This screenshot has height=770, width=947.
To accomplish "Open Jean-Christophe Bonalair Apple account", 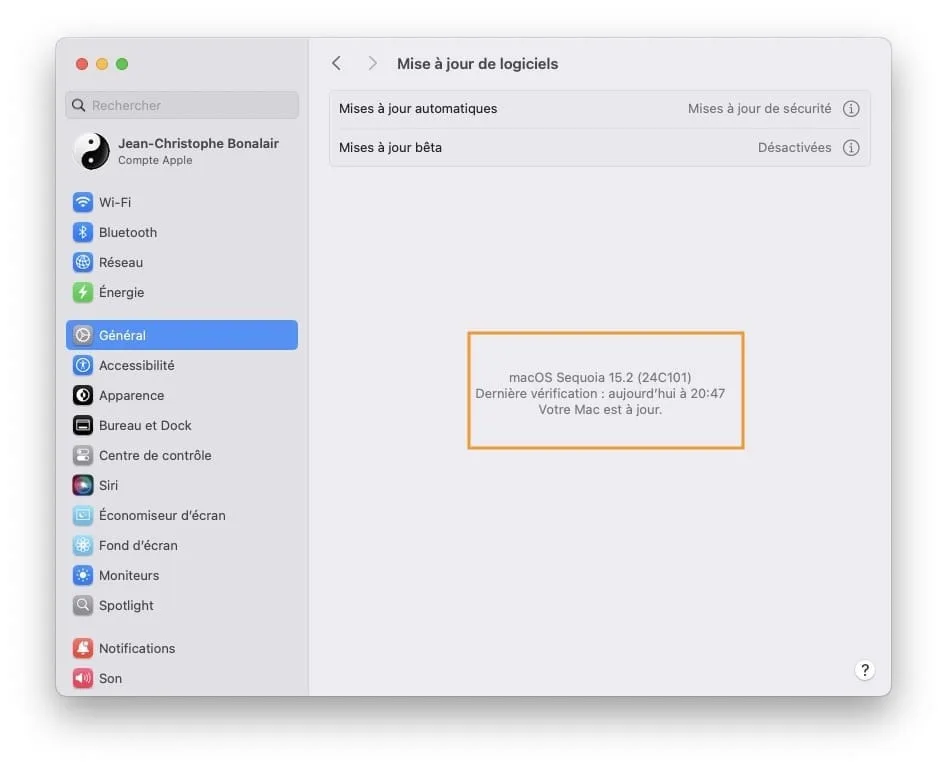I will point(182,151).
